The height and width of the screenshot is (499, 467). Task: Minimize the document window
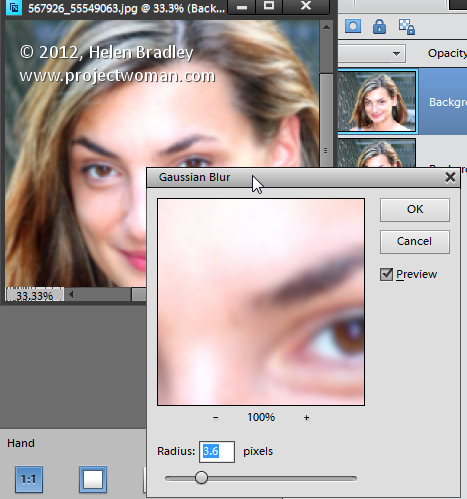[242, 6]
